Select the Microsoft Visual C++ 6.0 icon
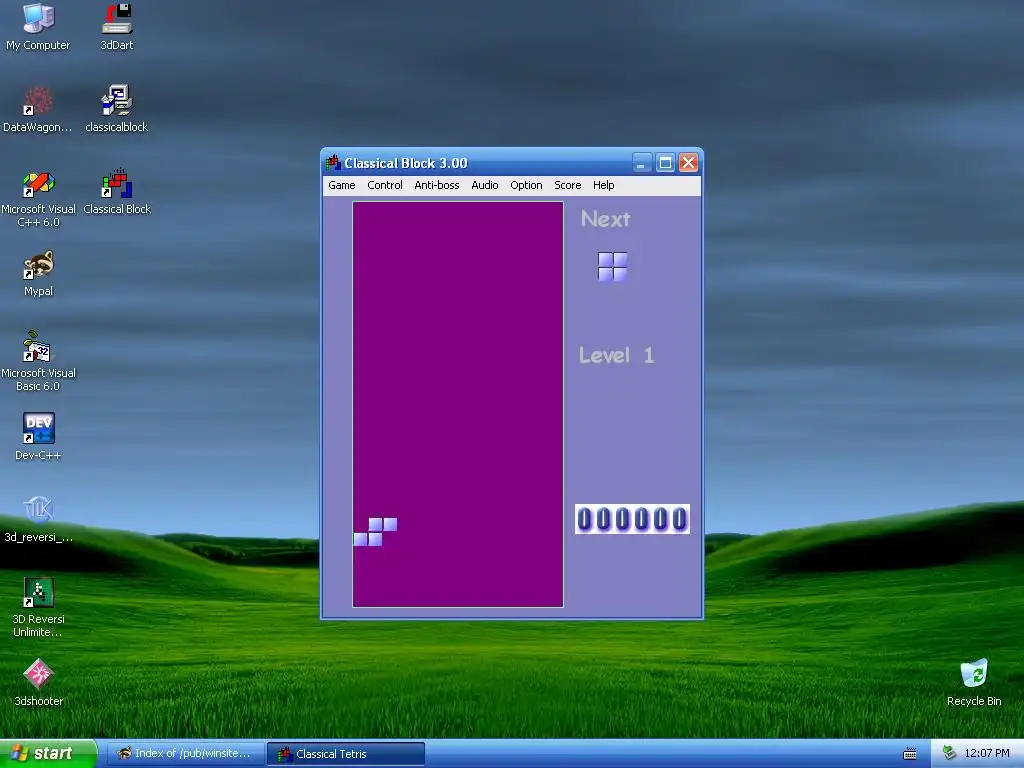This screenshot has width=1024, height=768. click(x=38, y=197)
